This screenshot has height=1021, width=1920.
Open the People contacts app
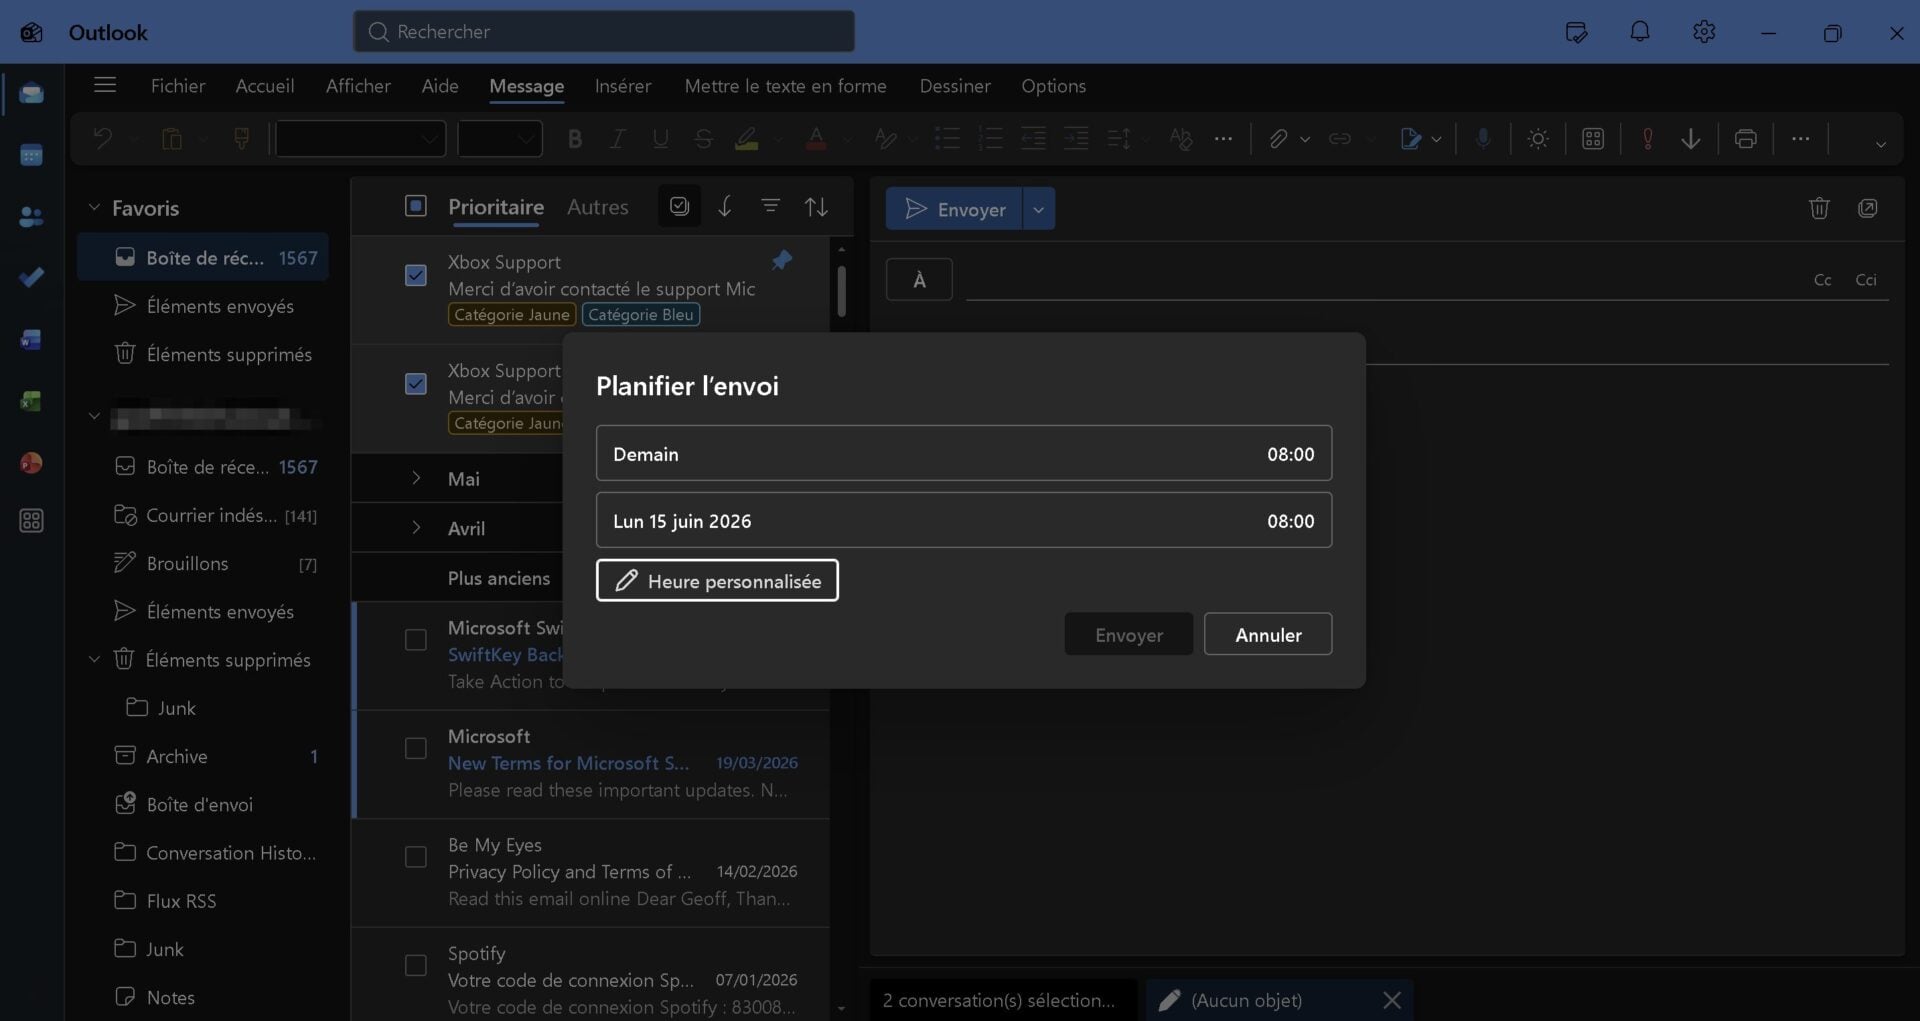click(31, 216)
